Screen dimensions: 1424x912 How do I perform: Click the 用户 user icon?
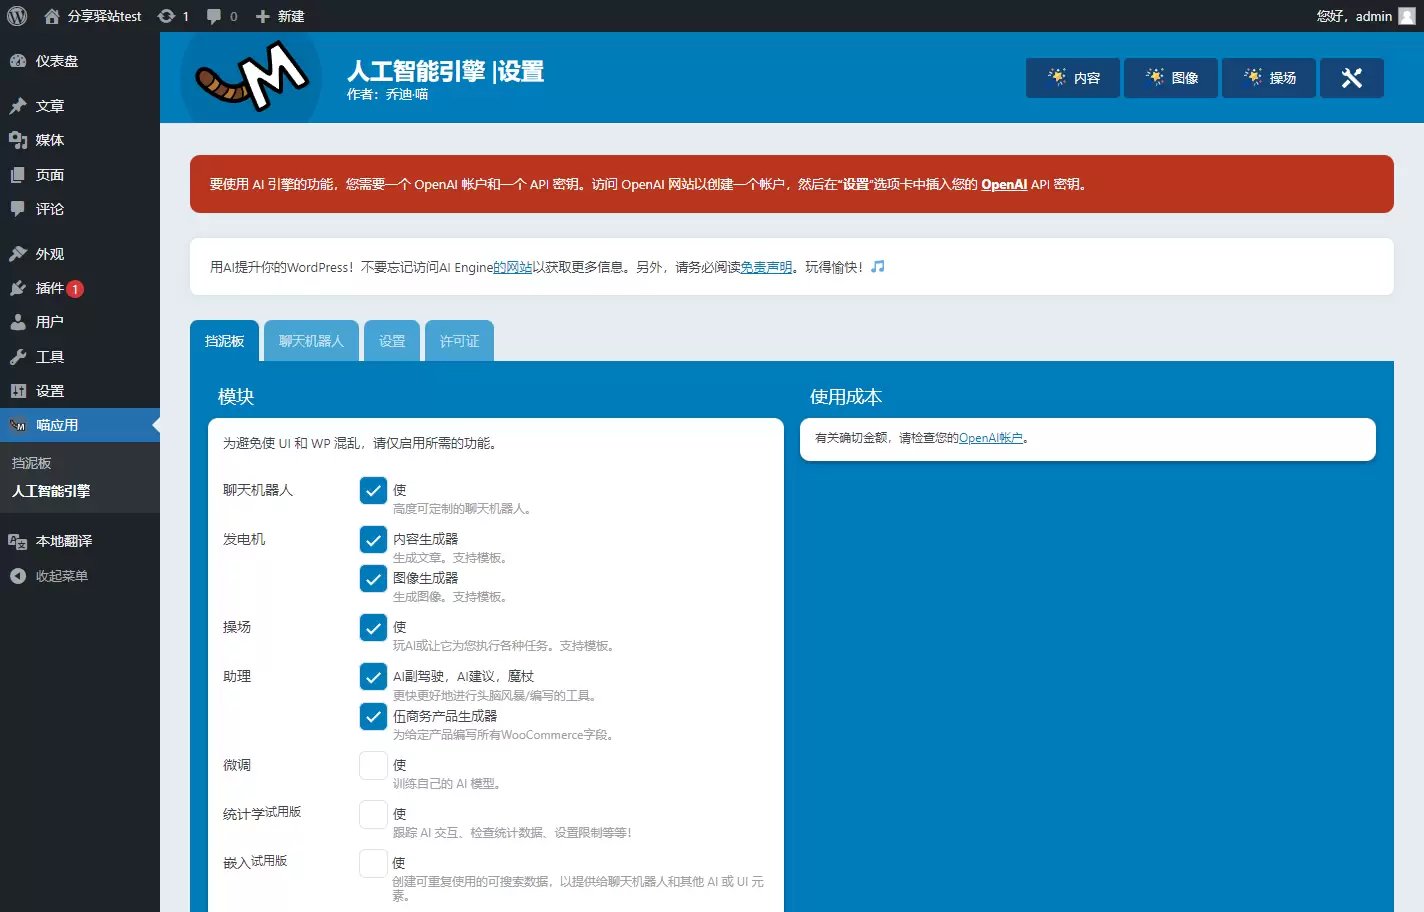pyautogui.click(x=18, y=322)
